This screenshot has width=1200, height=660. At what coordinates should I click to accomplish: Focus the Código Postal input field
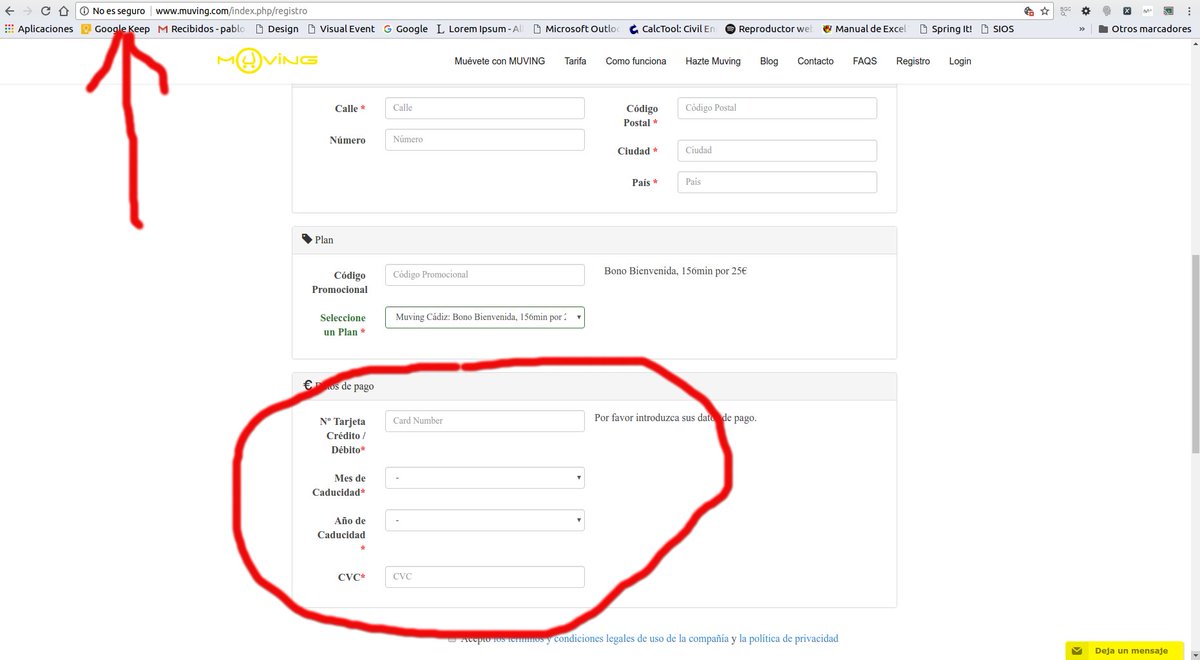pyautogui.click(x=777, y=108)
